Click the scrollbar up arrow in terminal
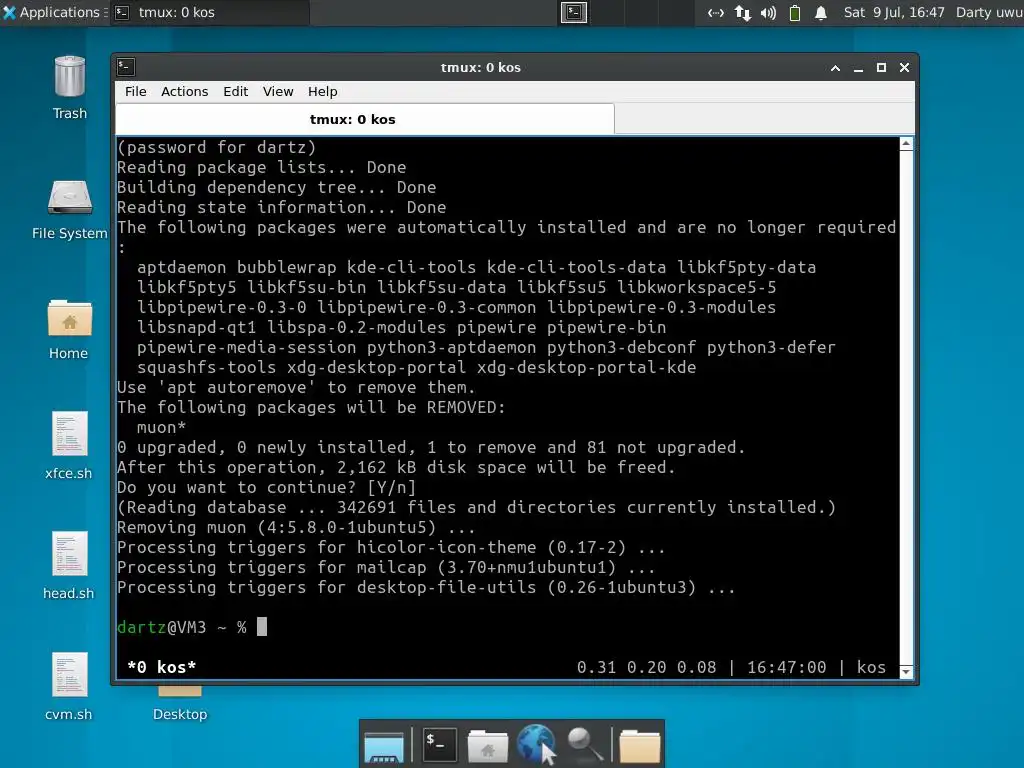This screenshot has height=768, width=1024. pos(906,144)
